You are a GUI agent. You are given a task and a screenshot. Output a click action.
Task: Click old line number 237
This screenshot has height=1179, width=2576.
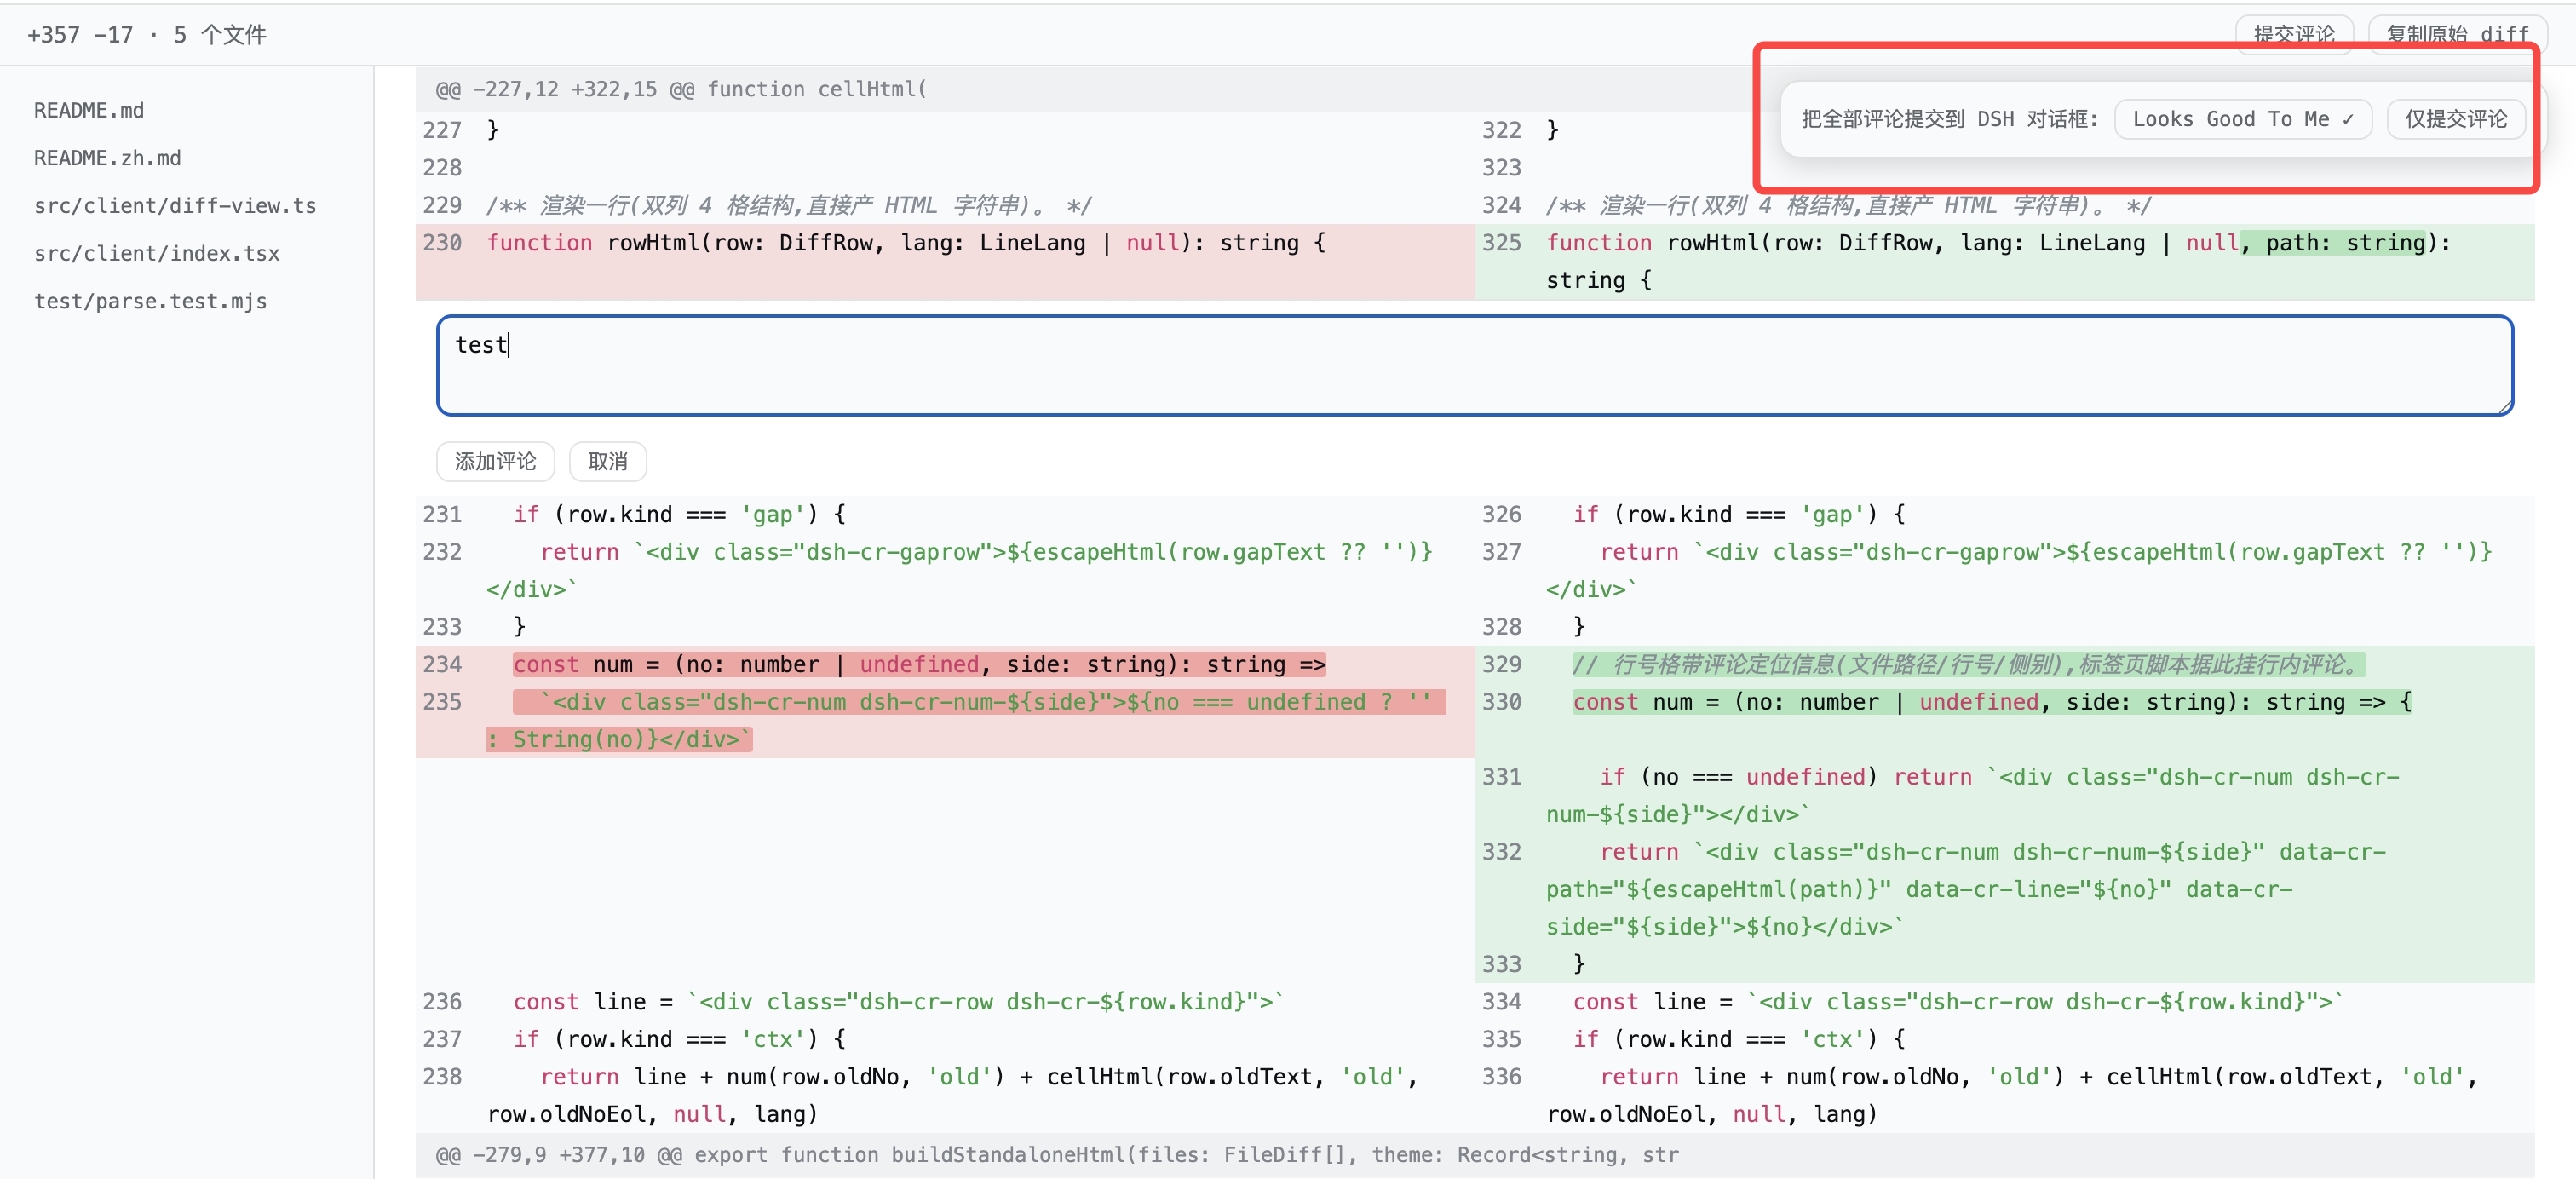click(442, 1040)
